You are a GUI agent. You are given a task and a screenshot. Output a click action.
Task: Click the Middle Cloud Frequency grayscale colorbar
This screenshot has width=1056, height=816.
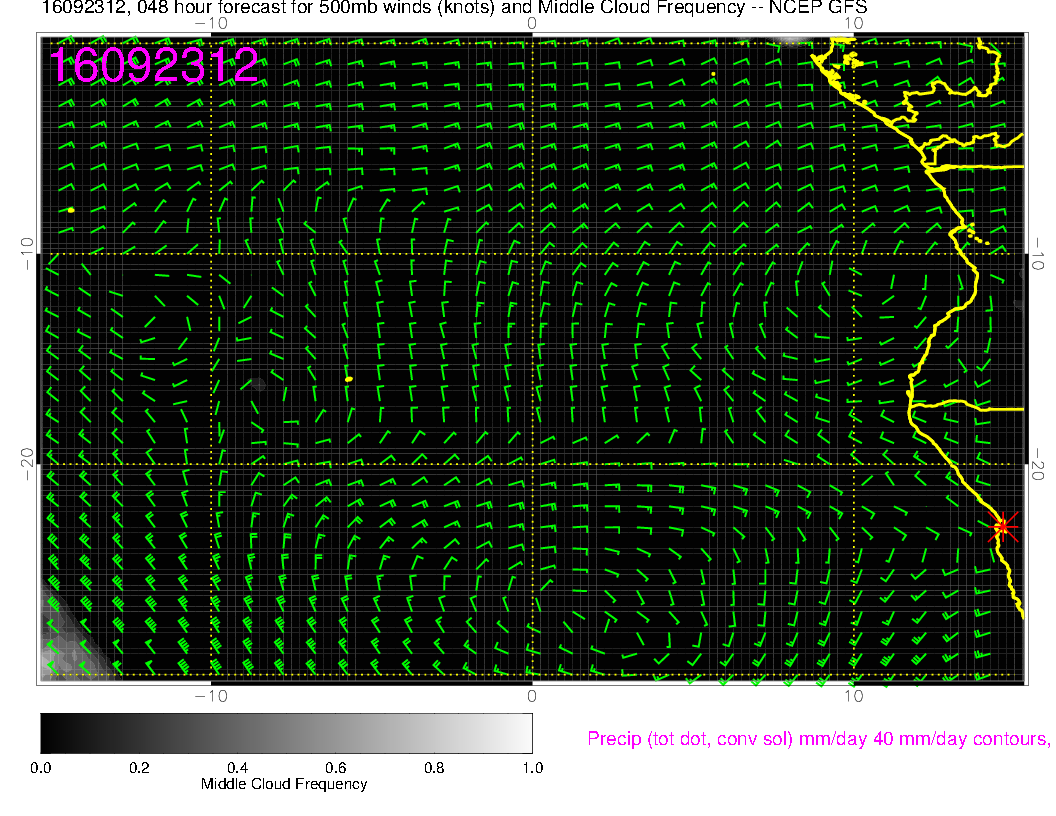[286, 733]
